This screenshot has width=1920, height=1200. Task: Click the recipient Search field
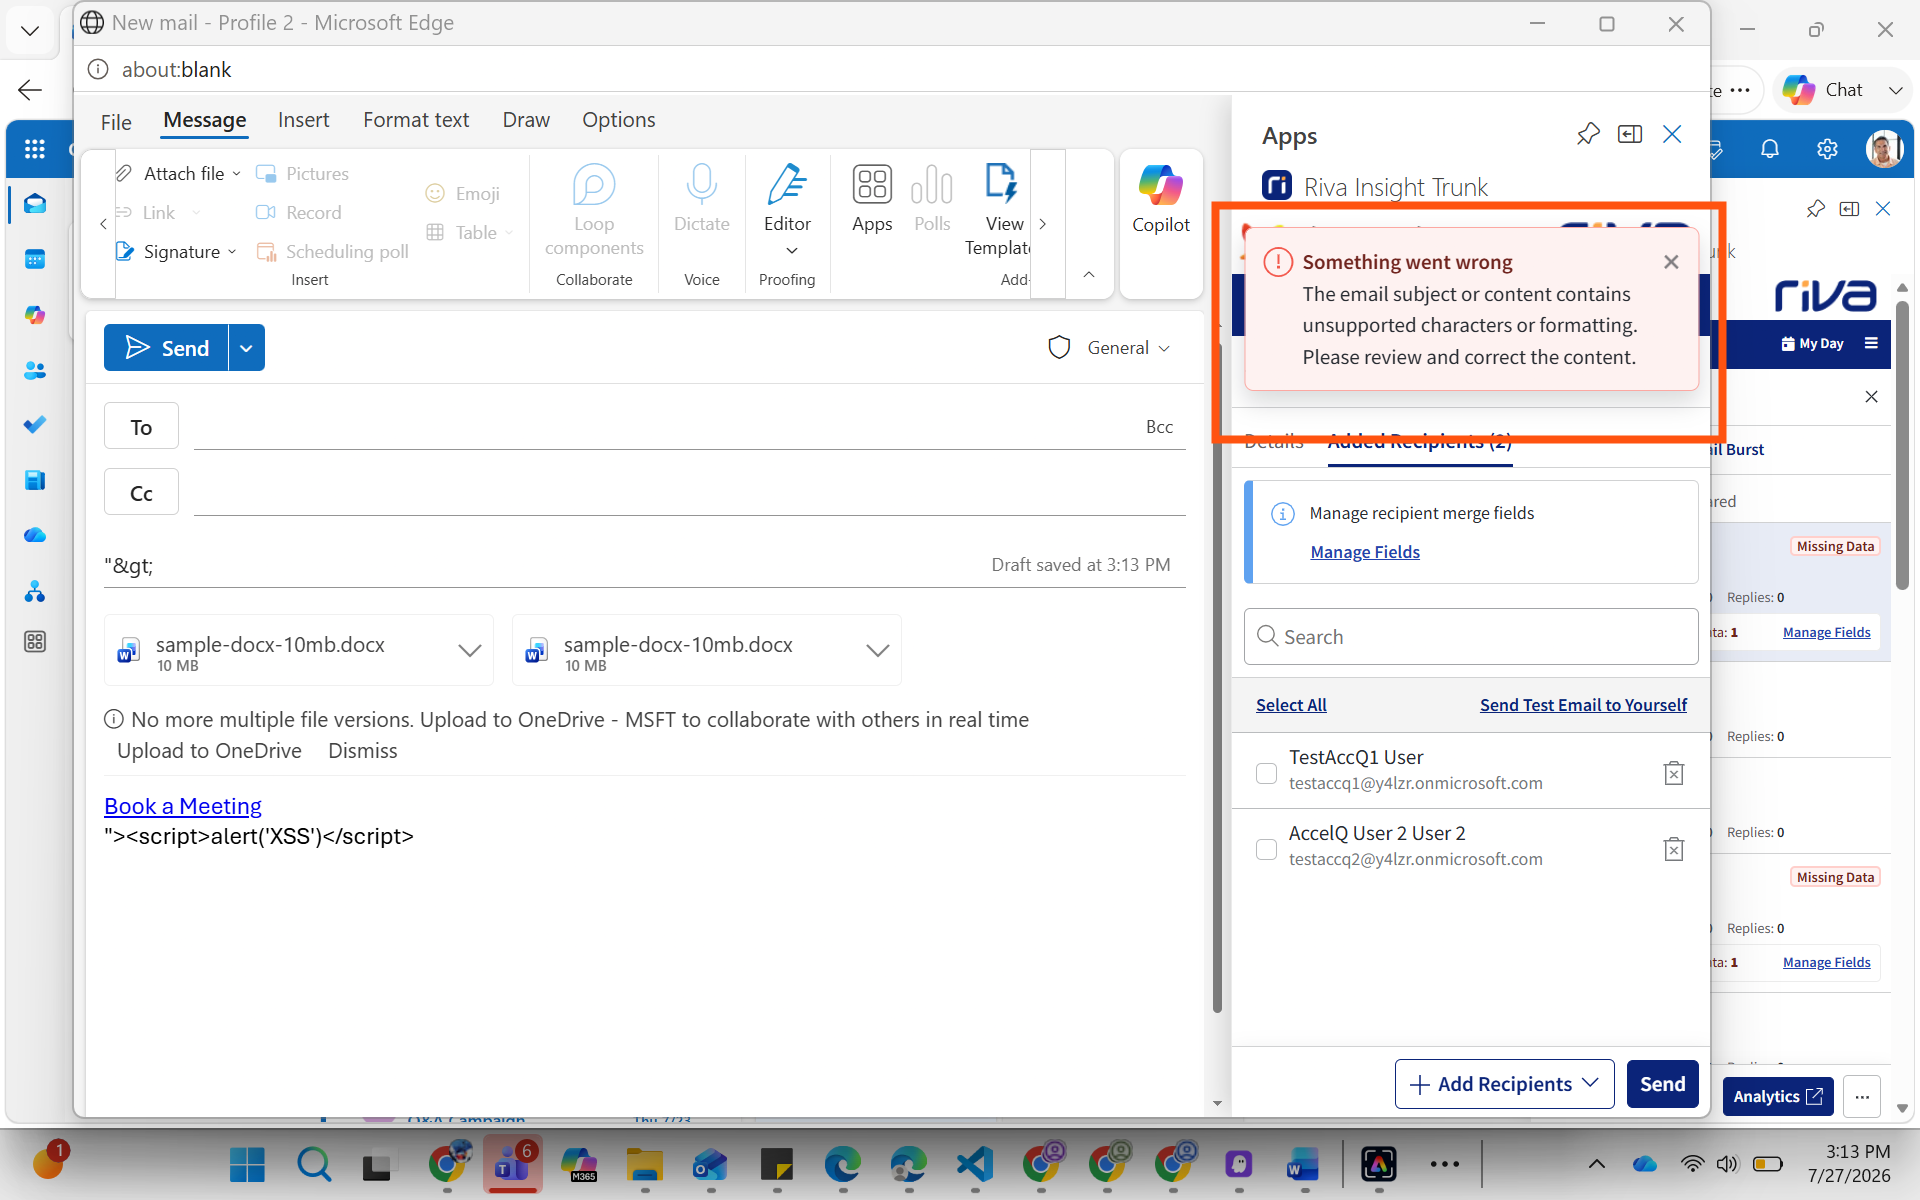coord(1471,637)
